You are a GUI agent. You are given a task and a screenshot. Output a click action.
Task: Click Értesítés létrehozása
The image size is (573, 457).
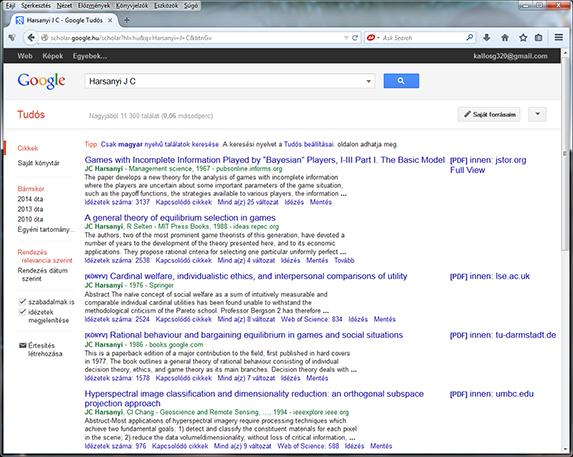[45, 350]
